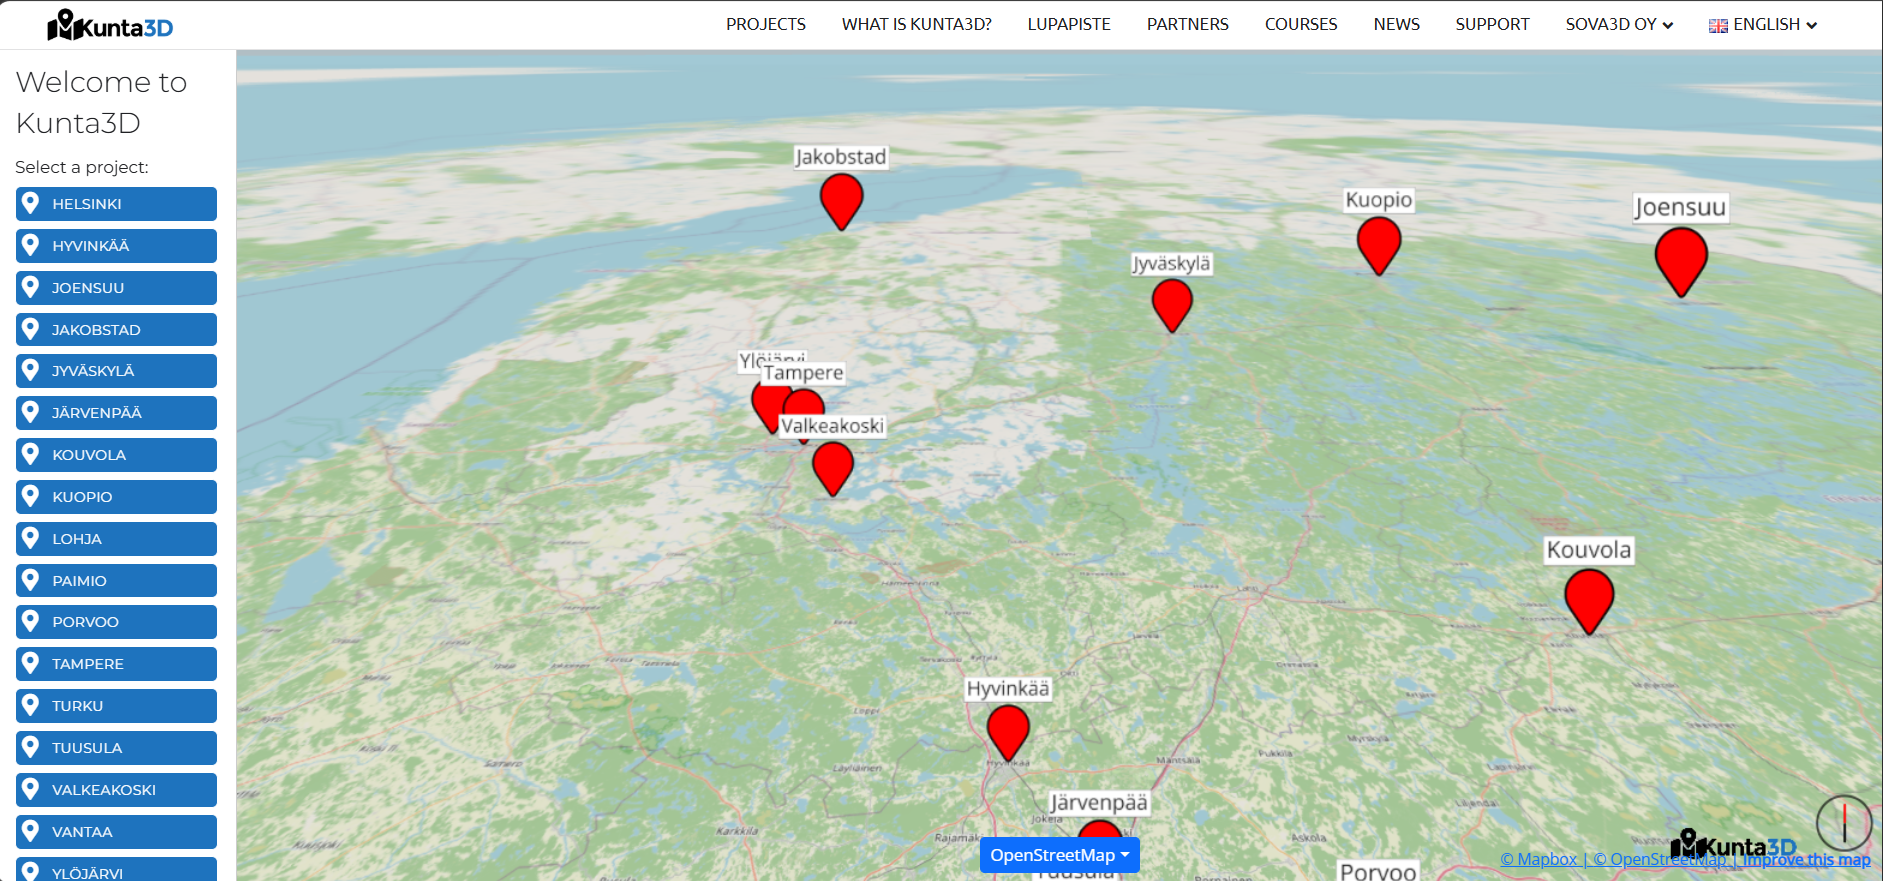
Task: Click the Kouvola map label
Action: [x=1589, y=550]
